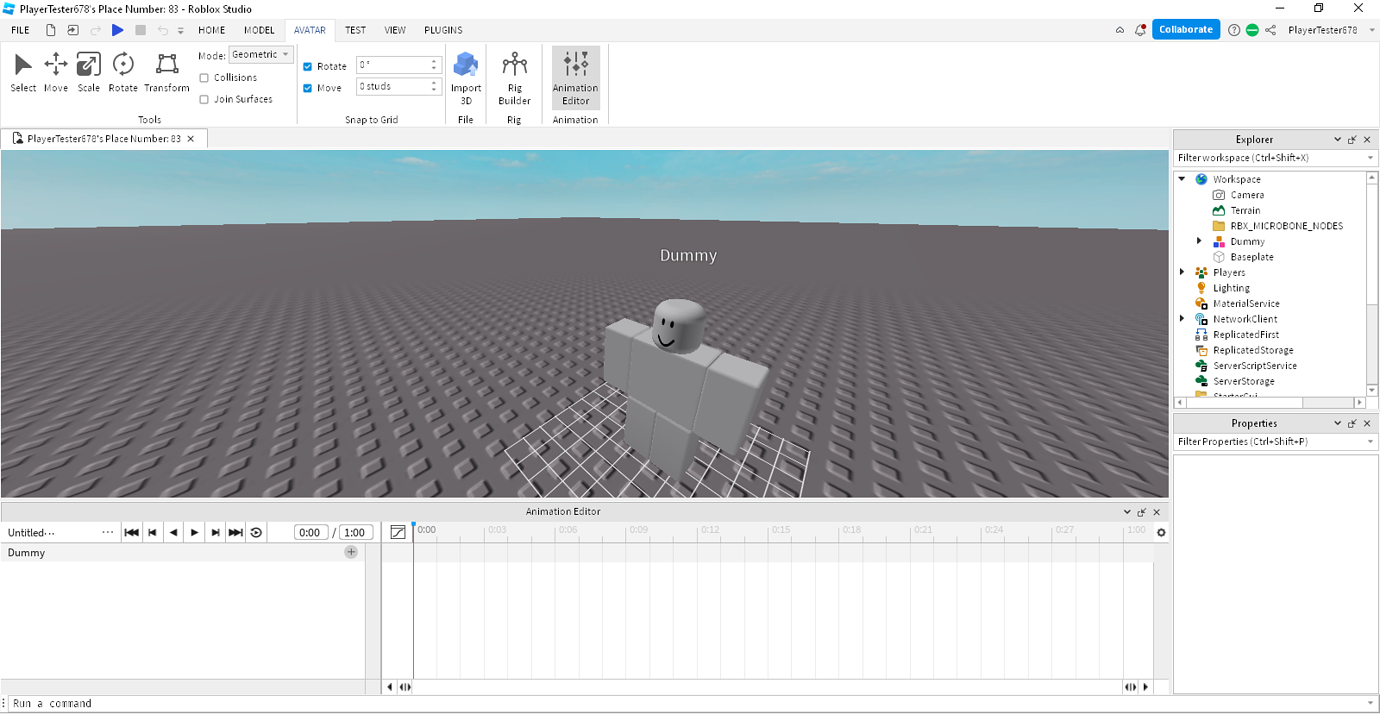The height and width of the screenshot is (720, 1380).
Task: Switch to the TEST ribbon tab
Action: pos(355,30)
